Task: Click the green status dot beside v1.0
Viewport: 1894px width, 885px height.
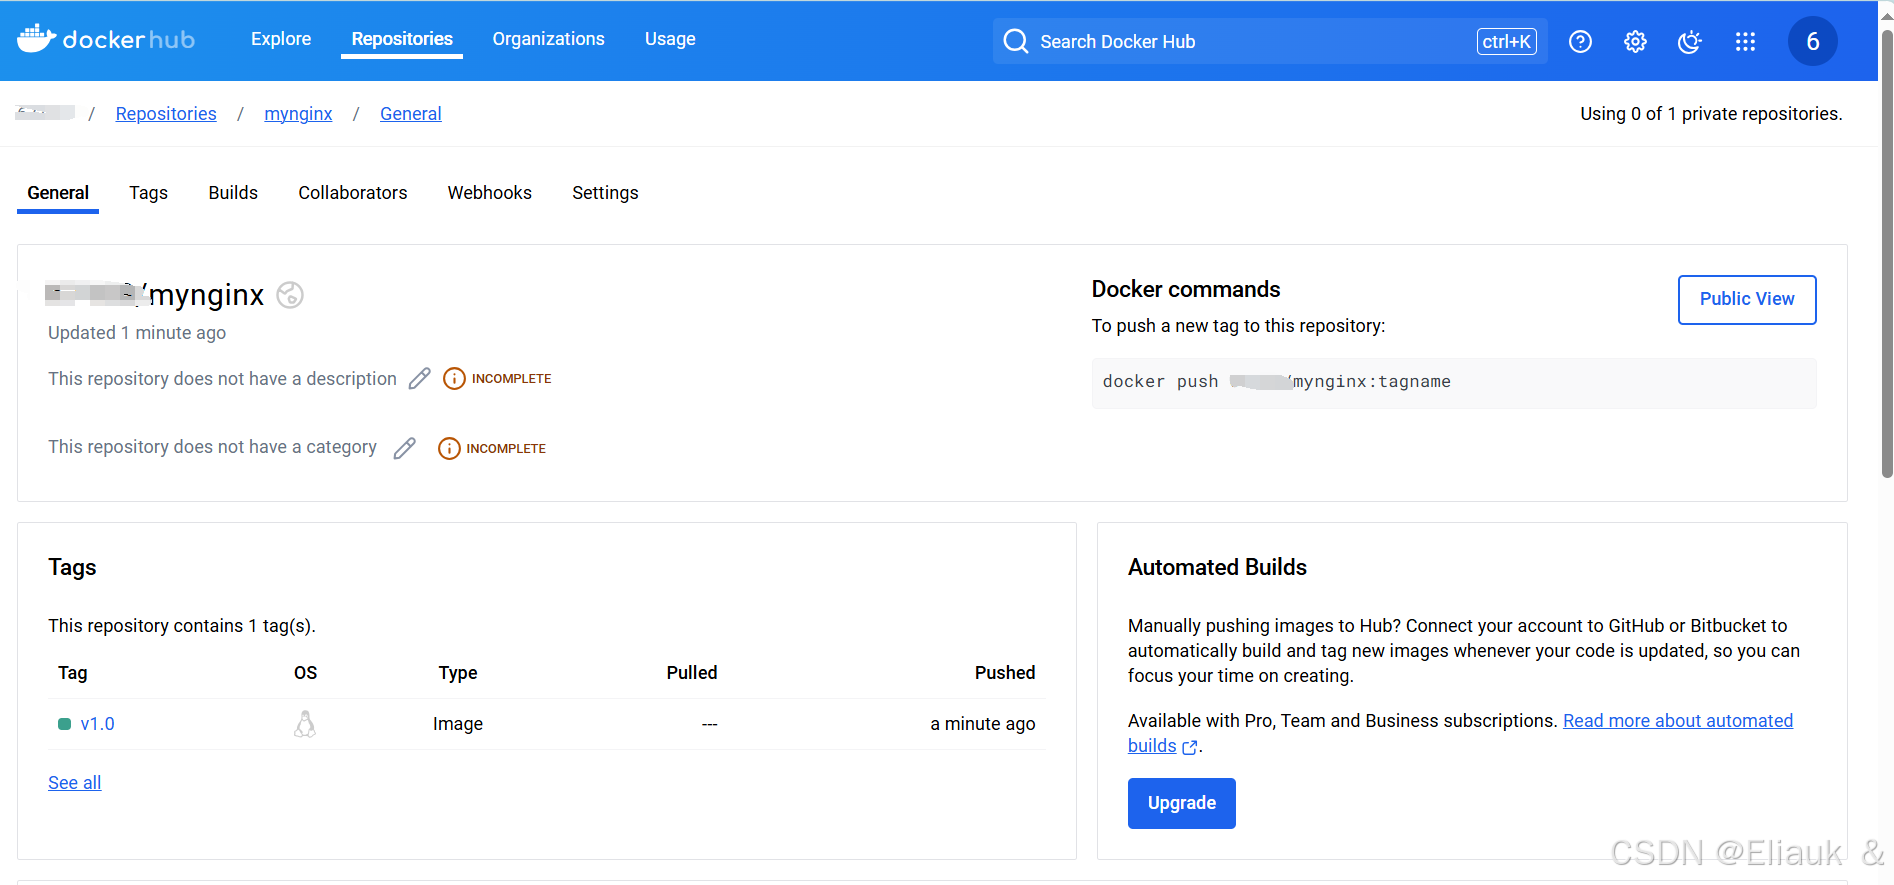Action: (65, 724)
